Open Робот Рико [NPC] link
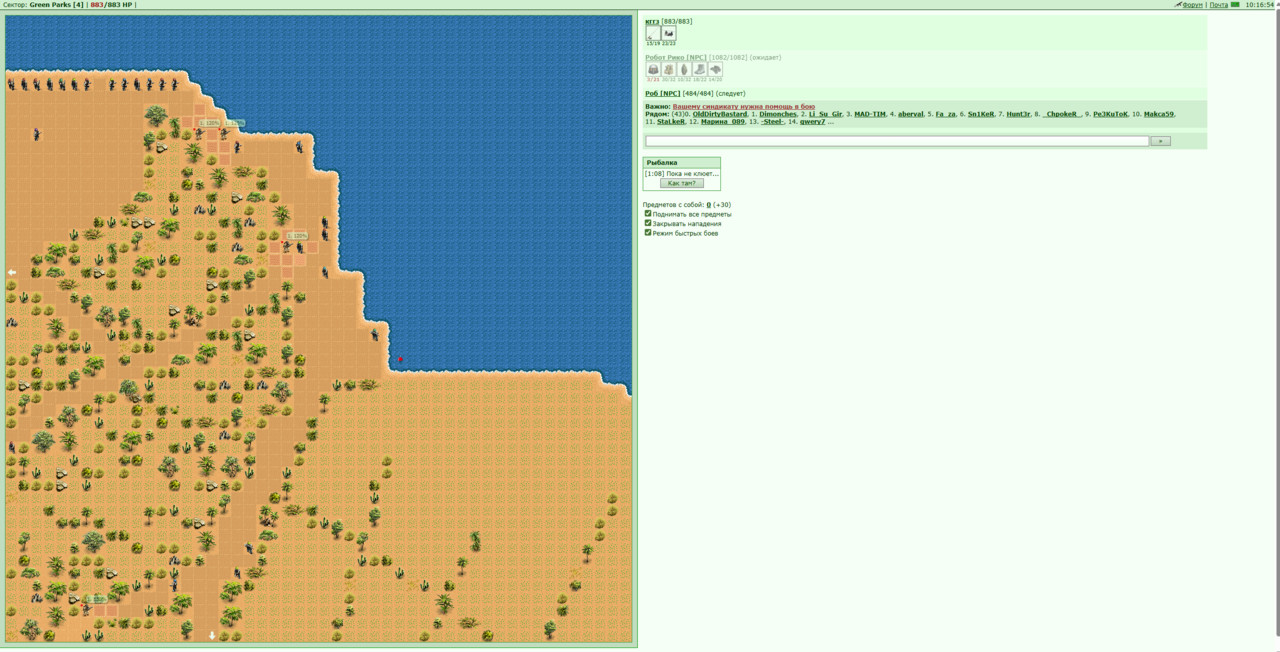Image resolution: width=1280 pixels, height=652 pixels. tap(676, 57)
